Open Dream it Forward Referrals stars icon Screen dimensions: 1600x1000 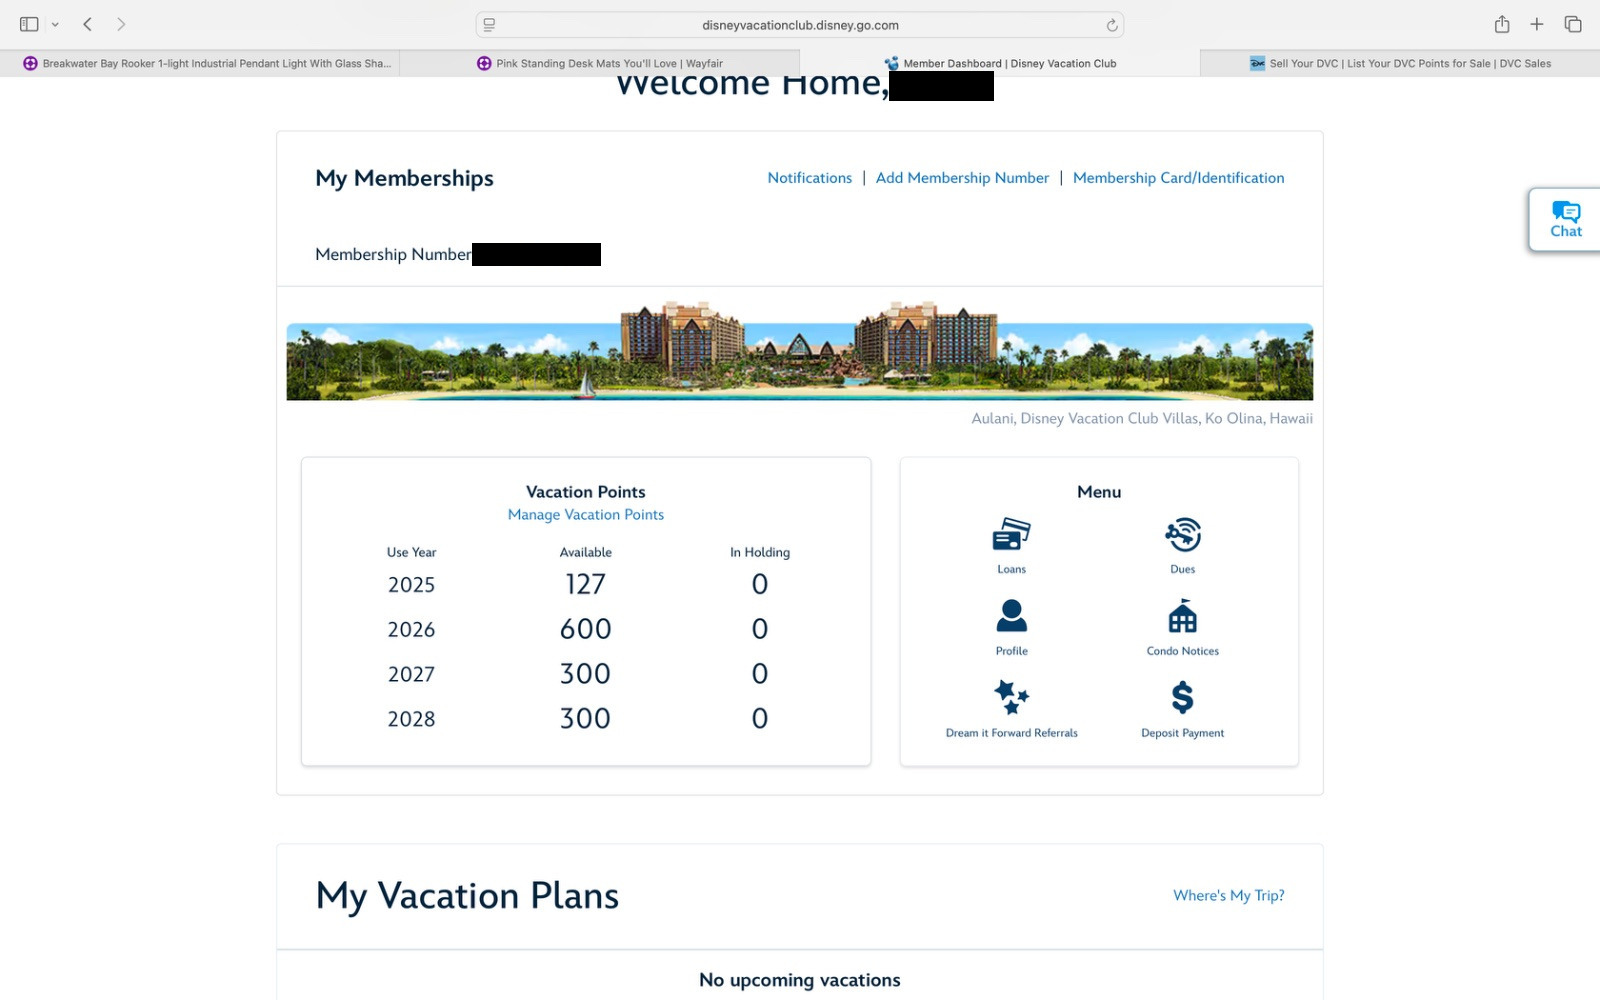click(x=1011, y=697)
